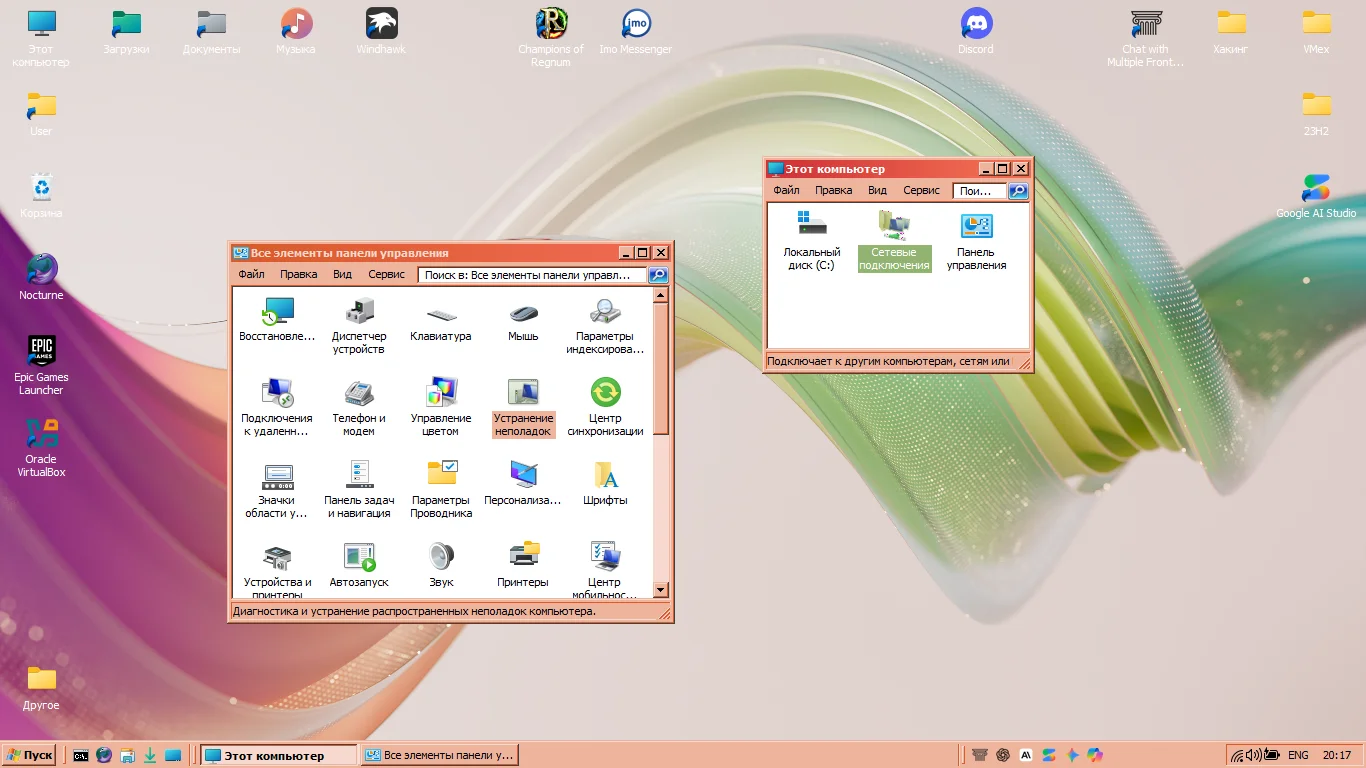Open Диспетчер устройств in control panel

pos(359,326)
